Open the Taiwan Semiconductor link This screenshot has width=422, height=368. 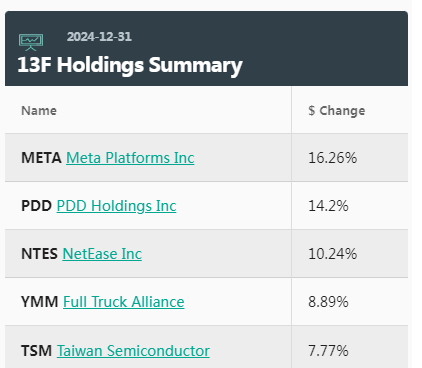coord(133,351)
